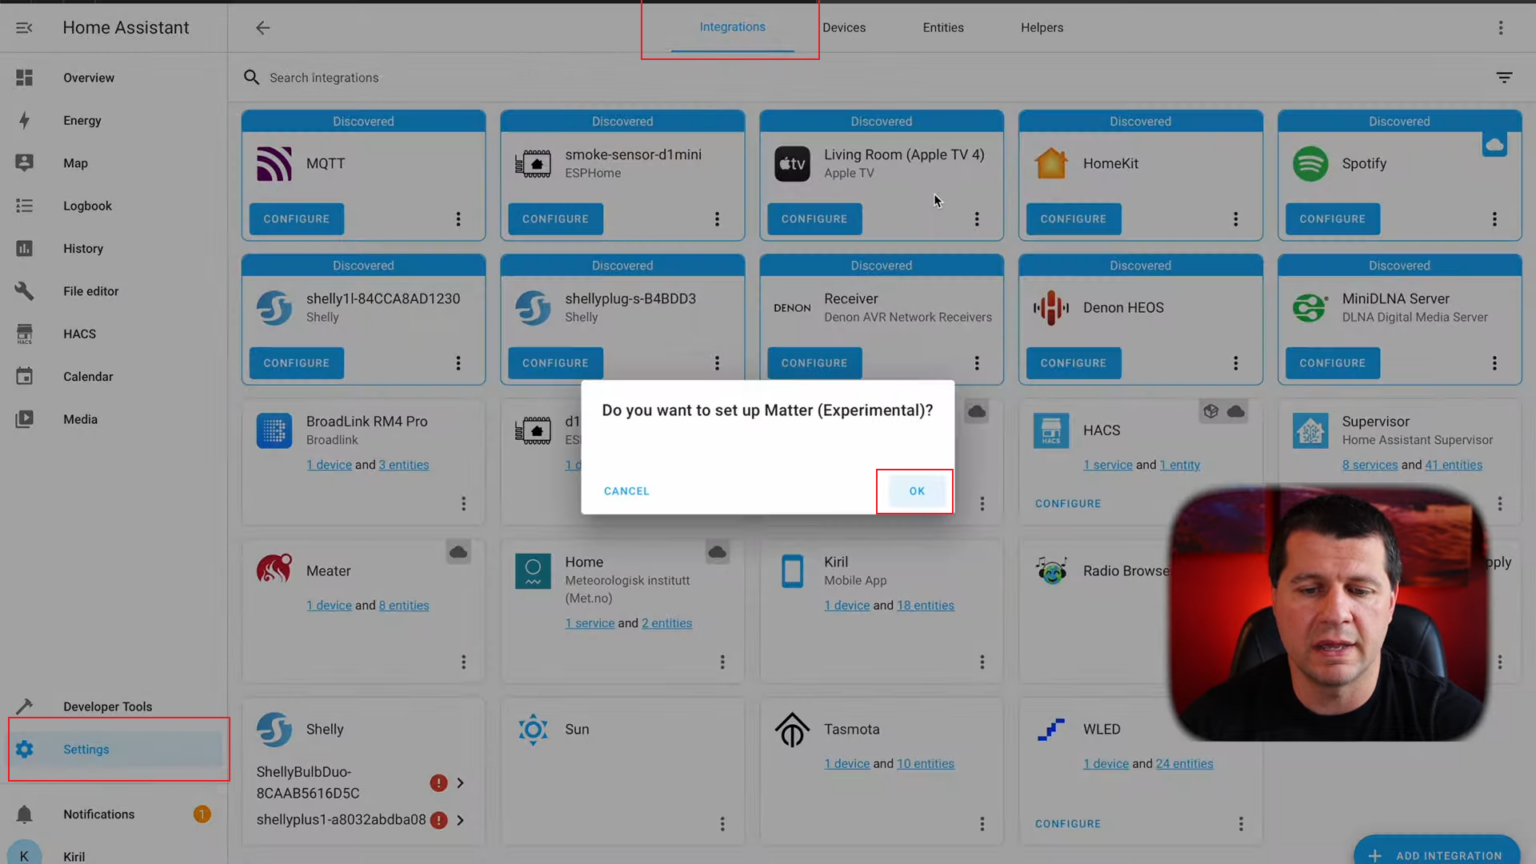
Task: Open the MQTT card three-dot menu
Action: click(x=458, y=219)
